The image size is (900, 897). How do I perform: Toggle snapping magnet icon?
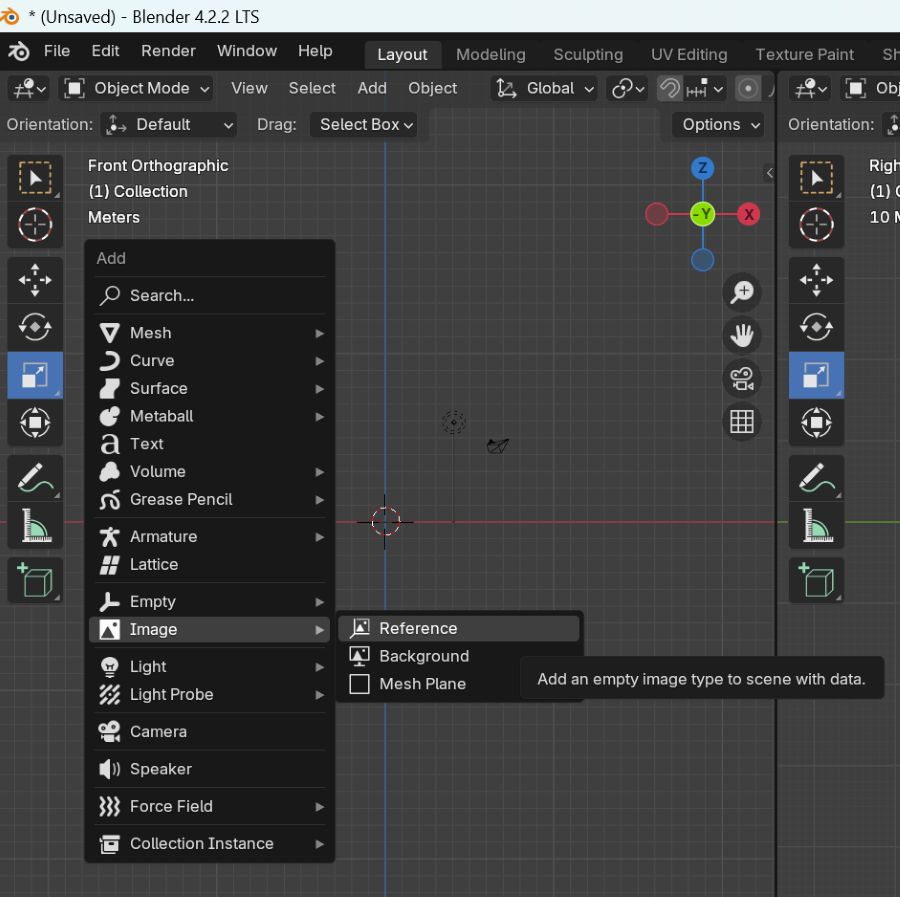click(x=669, y=88)
